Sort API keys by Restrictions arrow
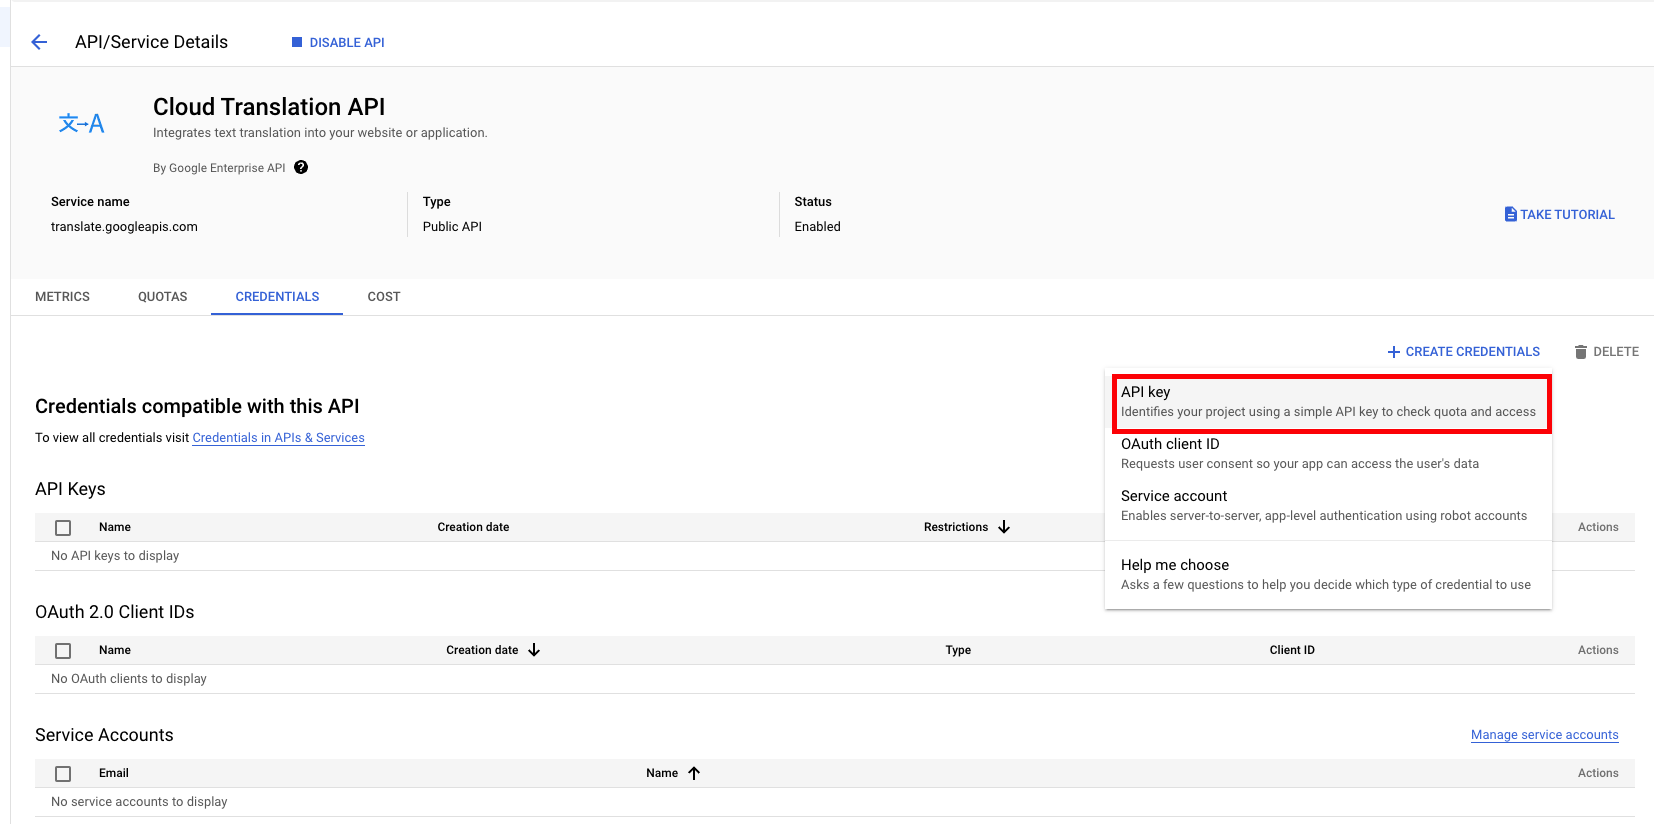This screenshot has height=824, width=1654. pyautogui.click(x=1004, y=527)
